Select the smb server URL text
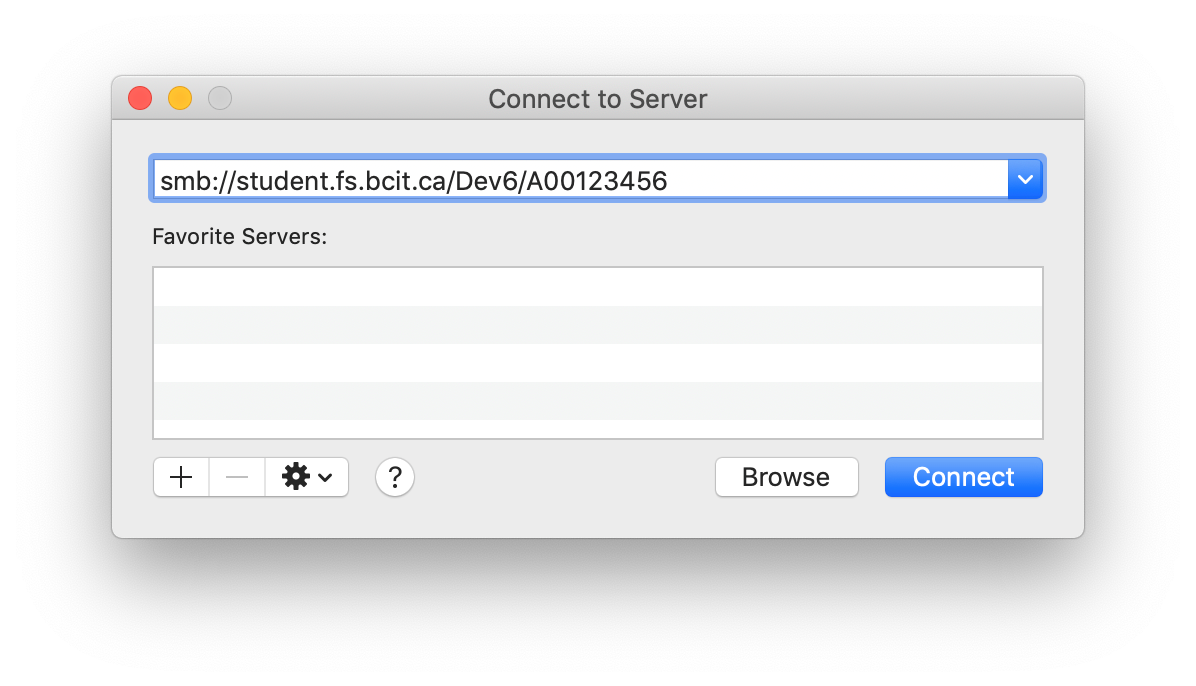 pos(413,179)
